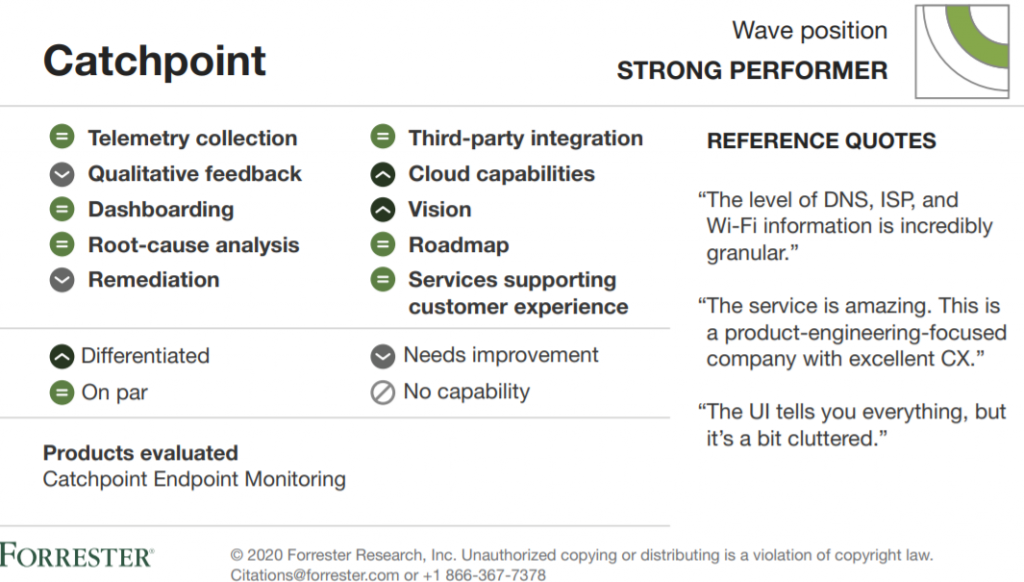Image resolution: width=1024 pixels, height=582 pixels.
Task: Click the green icon next to Dashboarding
Action: 62,209
